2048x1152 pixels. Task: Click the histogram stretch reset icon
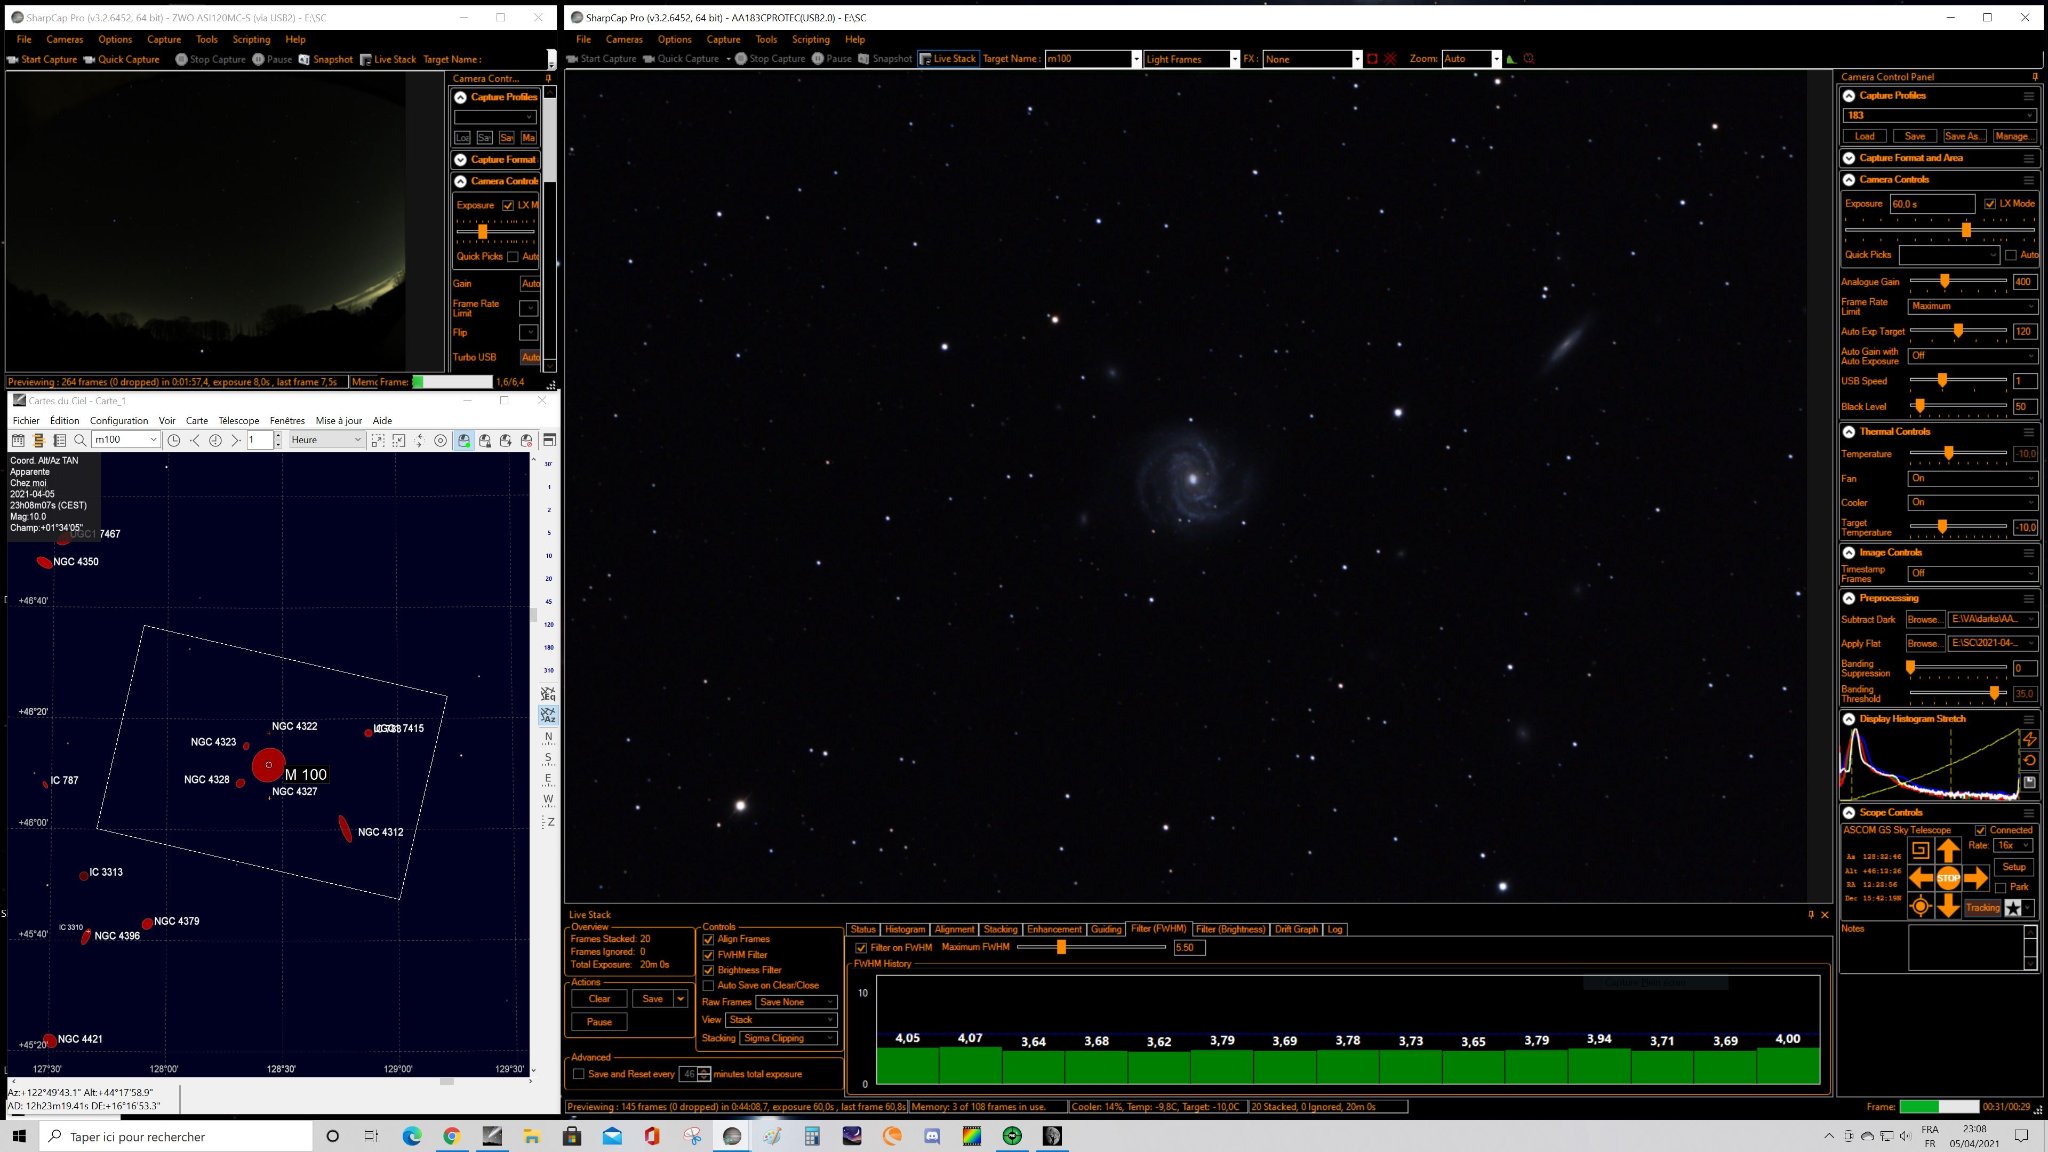[x=2030, y=760]
